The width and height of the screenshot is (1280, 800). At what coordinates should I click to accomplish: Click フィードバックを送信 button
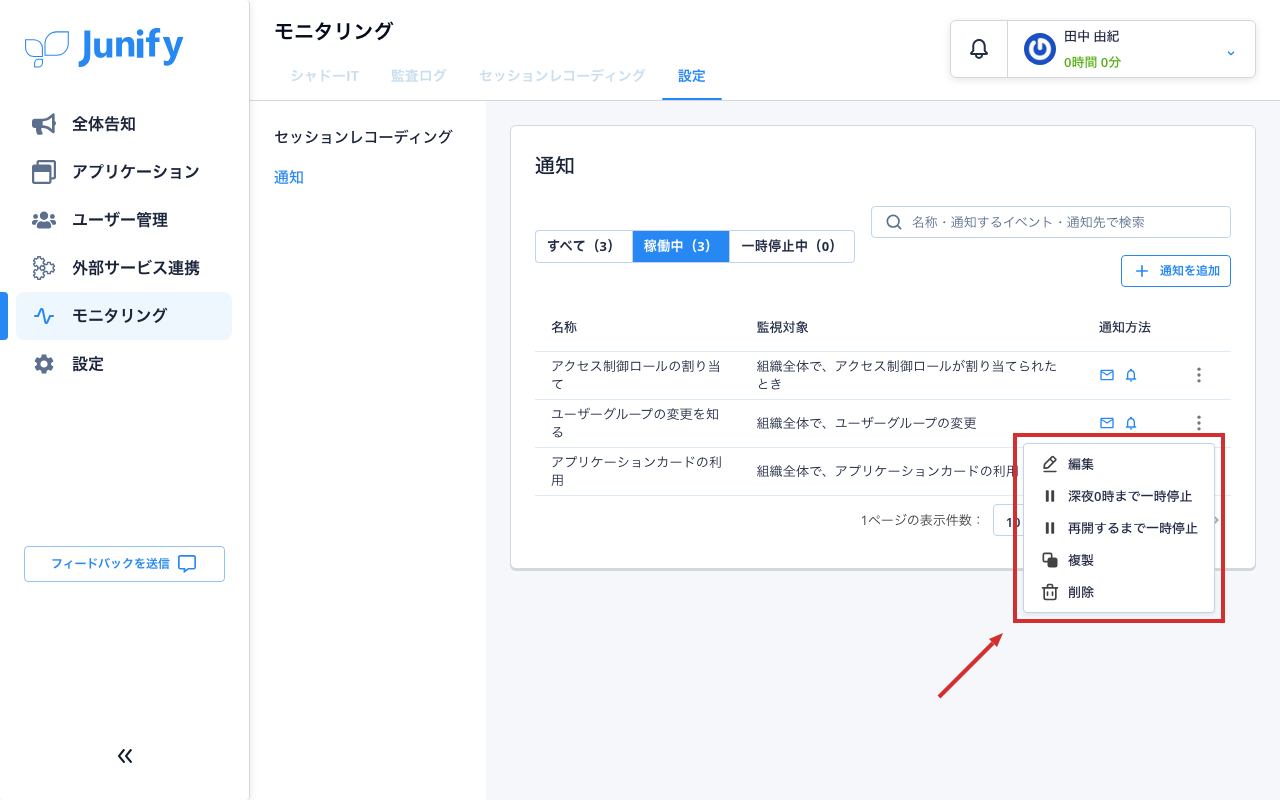124,563
